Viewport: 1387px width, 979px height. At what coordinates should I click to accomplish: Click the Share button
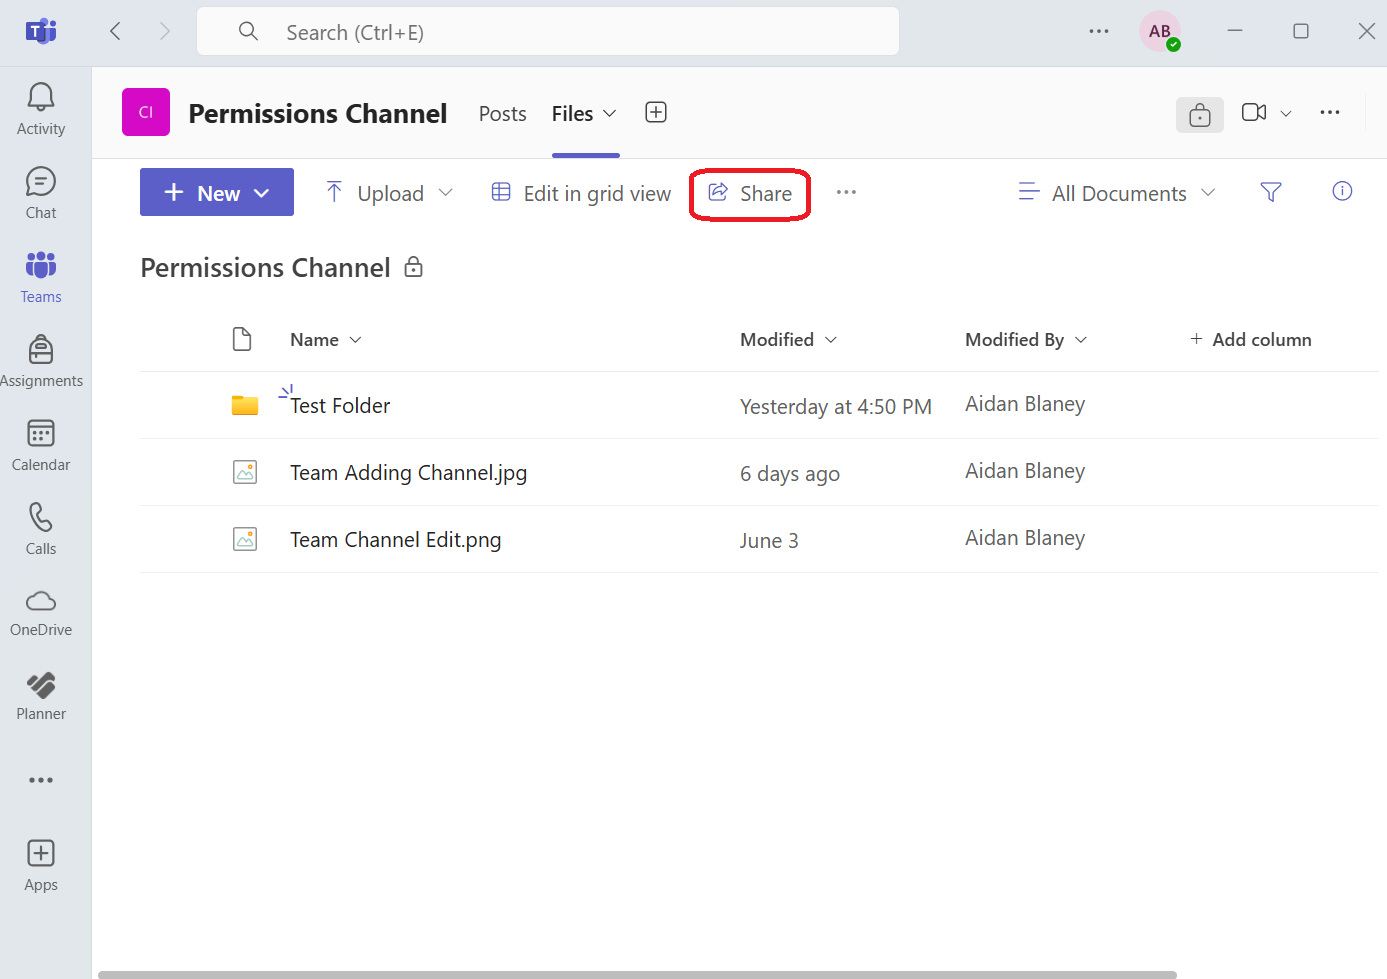tap(750, 193)
